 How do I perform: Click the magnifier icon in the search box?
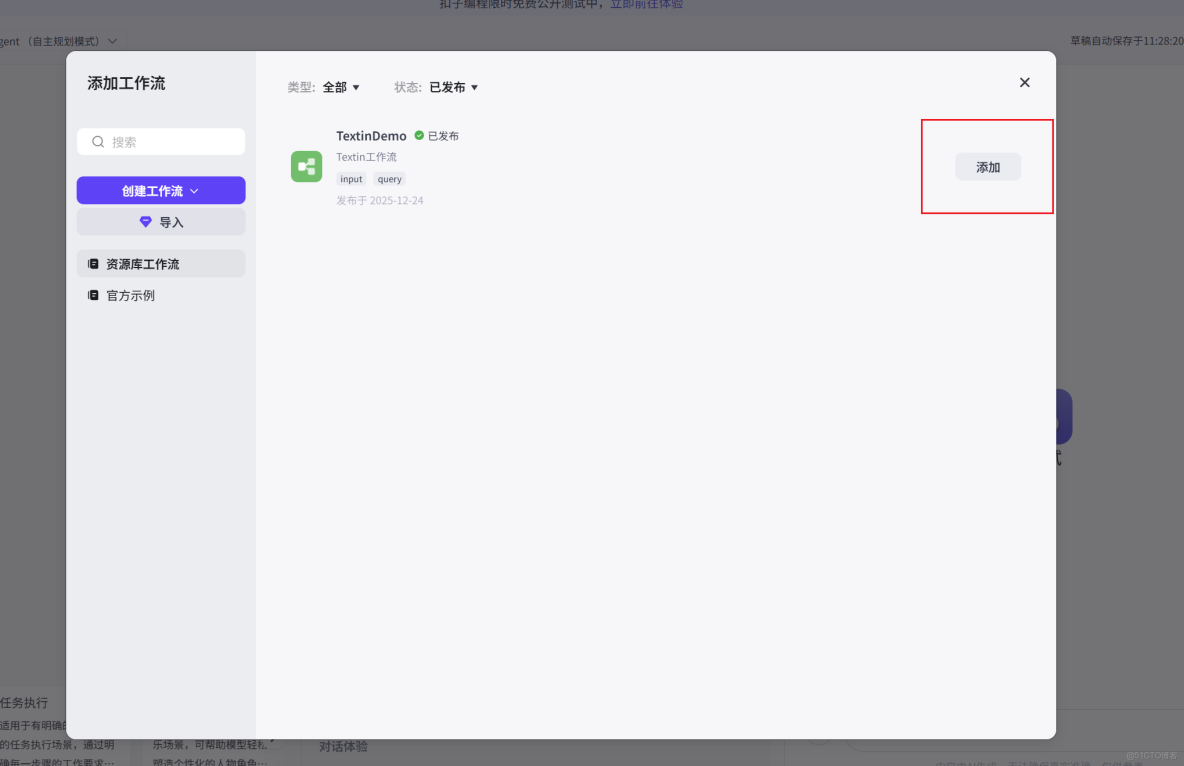point(98,141)
